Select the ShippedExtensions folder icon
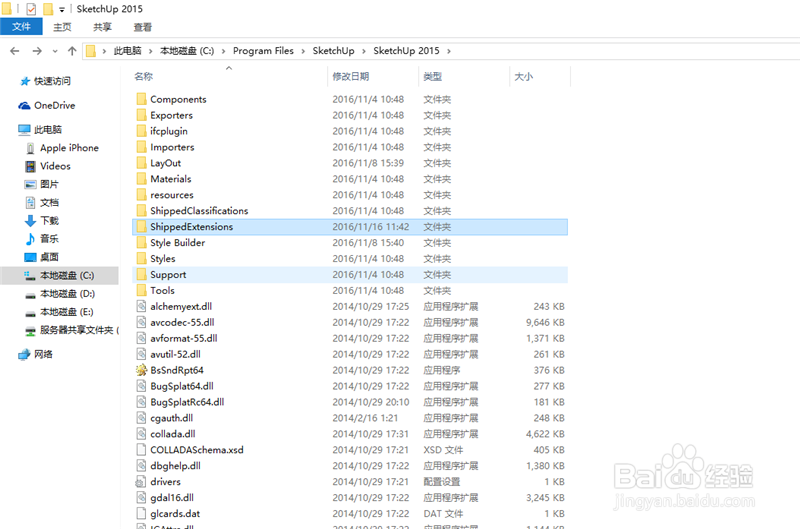Screen dimensions: 800x529 141,226
